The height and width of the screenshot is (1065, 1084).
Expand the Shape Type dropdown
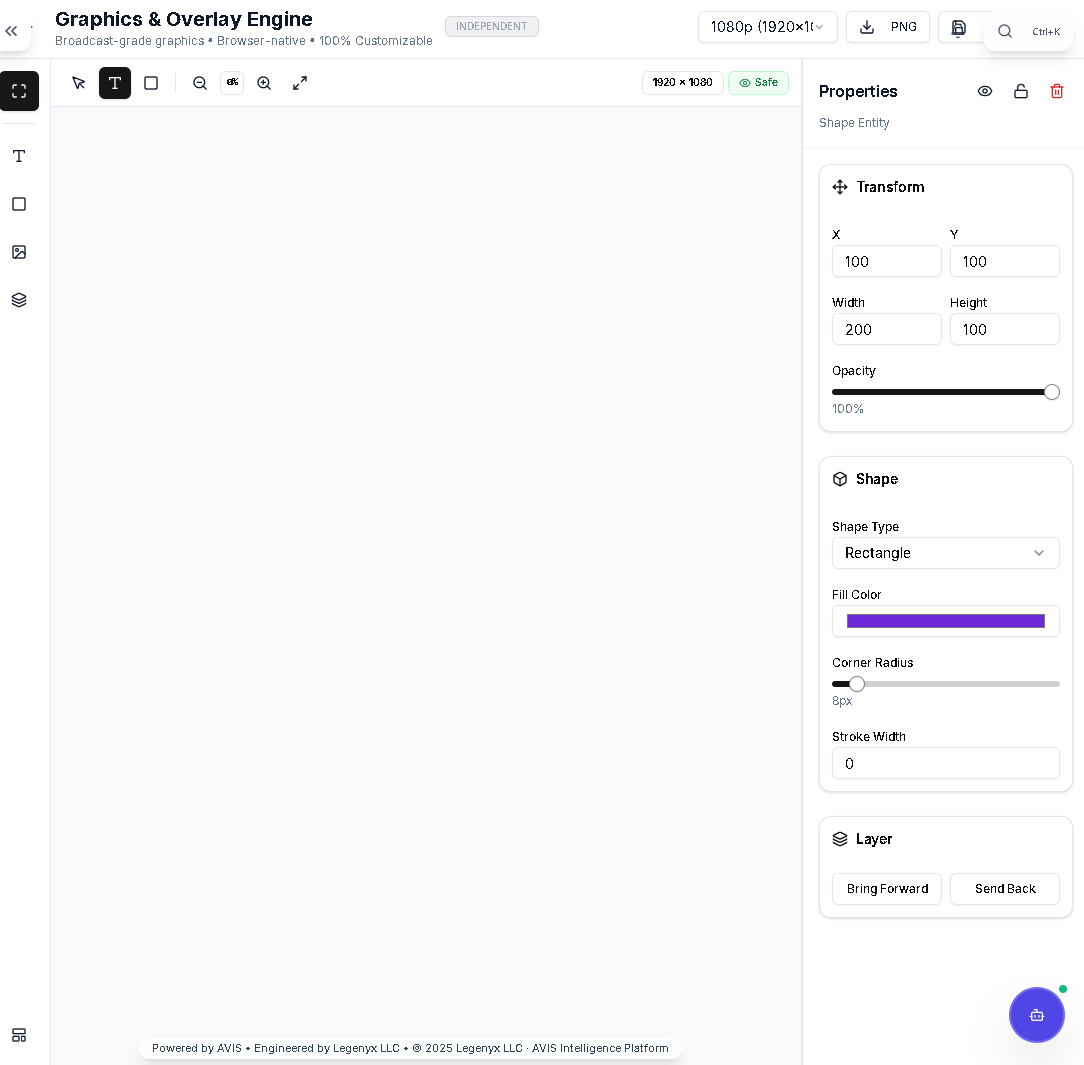(x=945, y=553)
